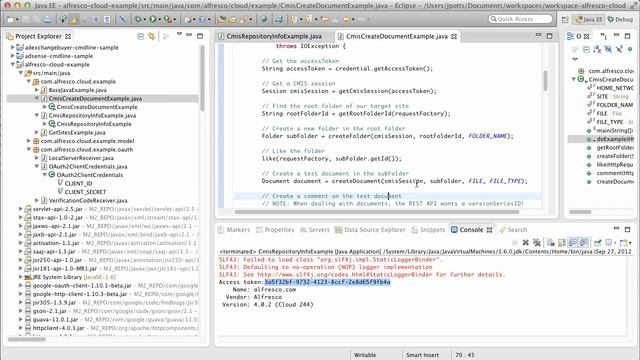Image resolution: width=640 pixels, height=360 pixels.
Task: Click Remove All Terminated Launches icon
Action: 537,242
